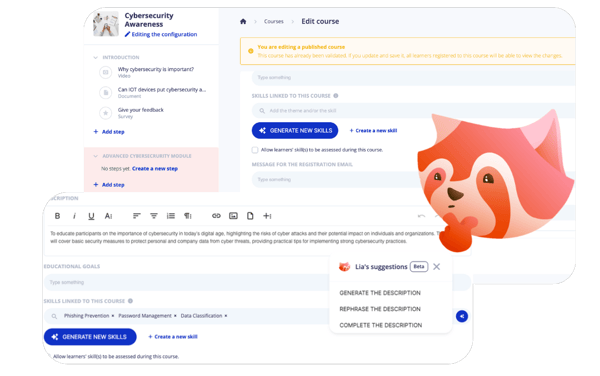Close the Lia's suggestions panel

point(436,267)
